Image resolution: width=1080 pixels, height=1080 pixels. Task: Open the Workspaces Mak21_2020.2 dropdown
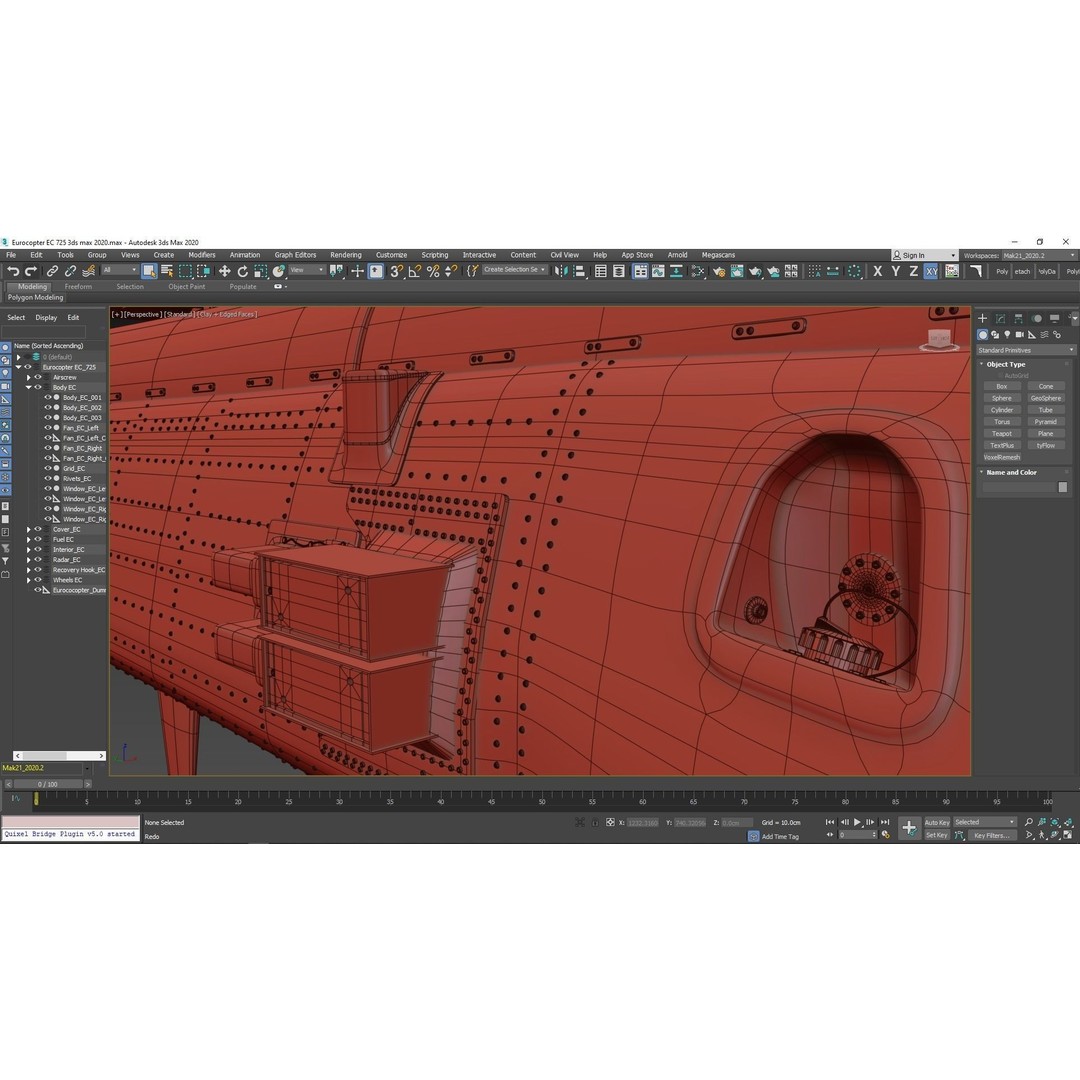coord(1039,256)
